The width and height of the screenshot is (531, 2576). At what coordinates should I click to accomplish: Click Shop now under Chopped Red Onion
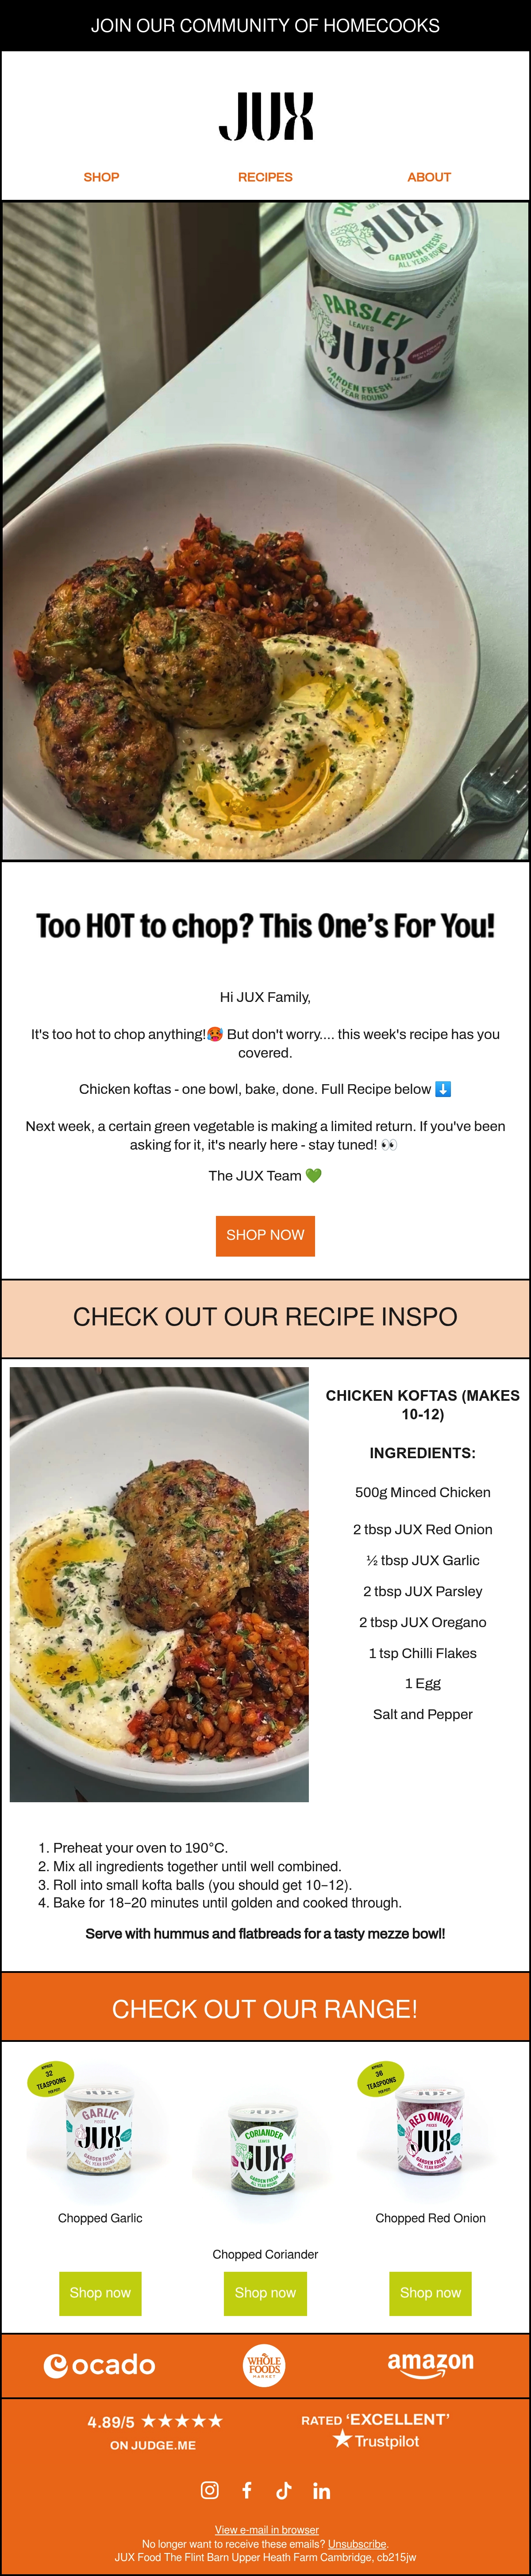click(x=430, y=2292)
